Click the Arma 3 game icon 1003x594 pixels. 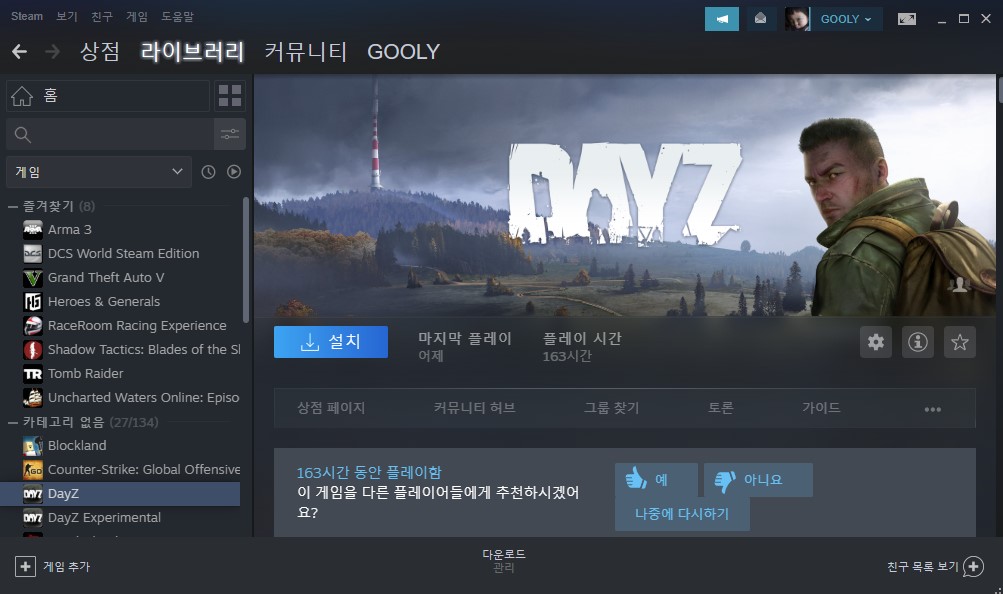click(x=33, y=230)
